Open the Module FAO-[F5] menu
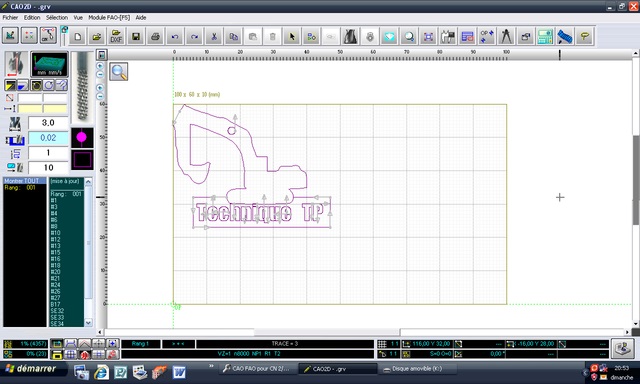This screenshot has width=640, height=384. [109, 18]
